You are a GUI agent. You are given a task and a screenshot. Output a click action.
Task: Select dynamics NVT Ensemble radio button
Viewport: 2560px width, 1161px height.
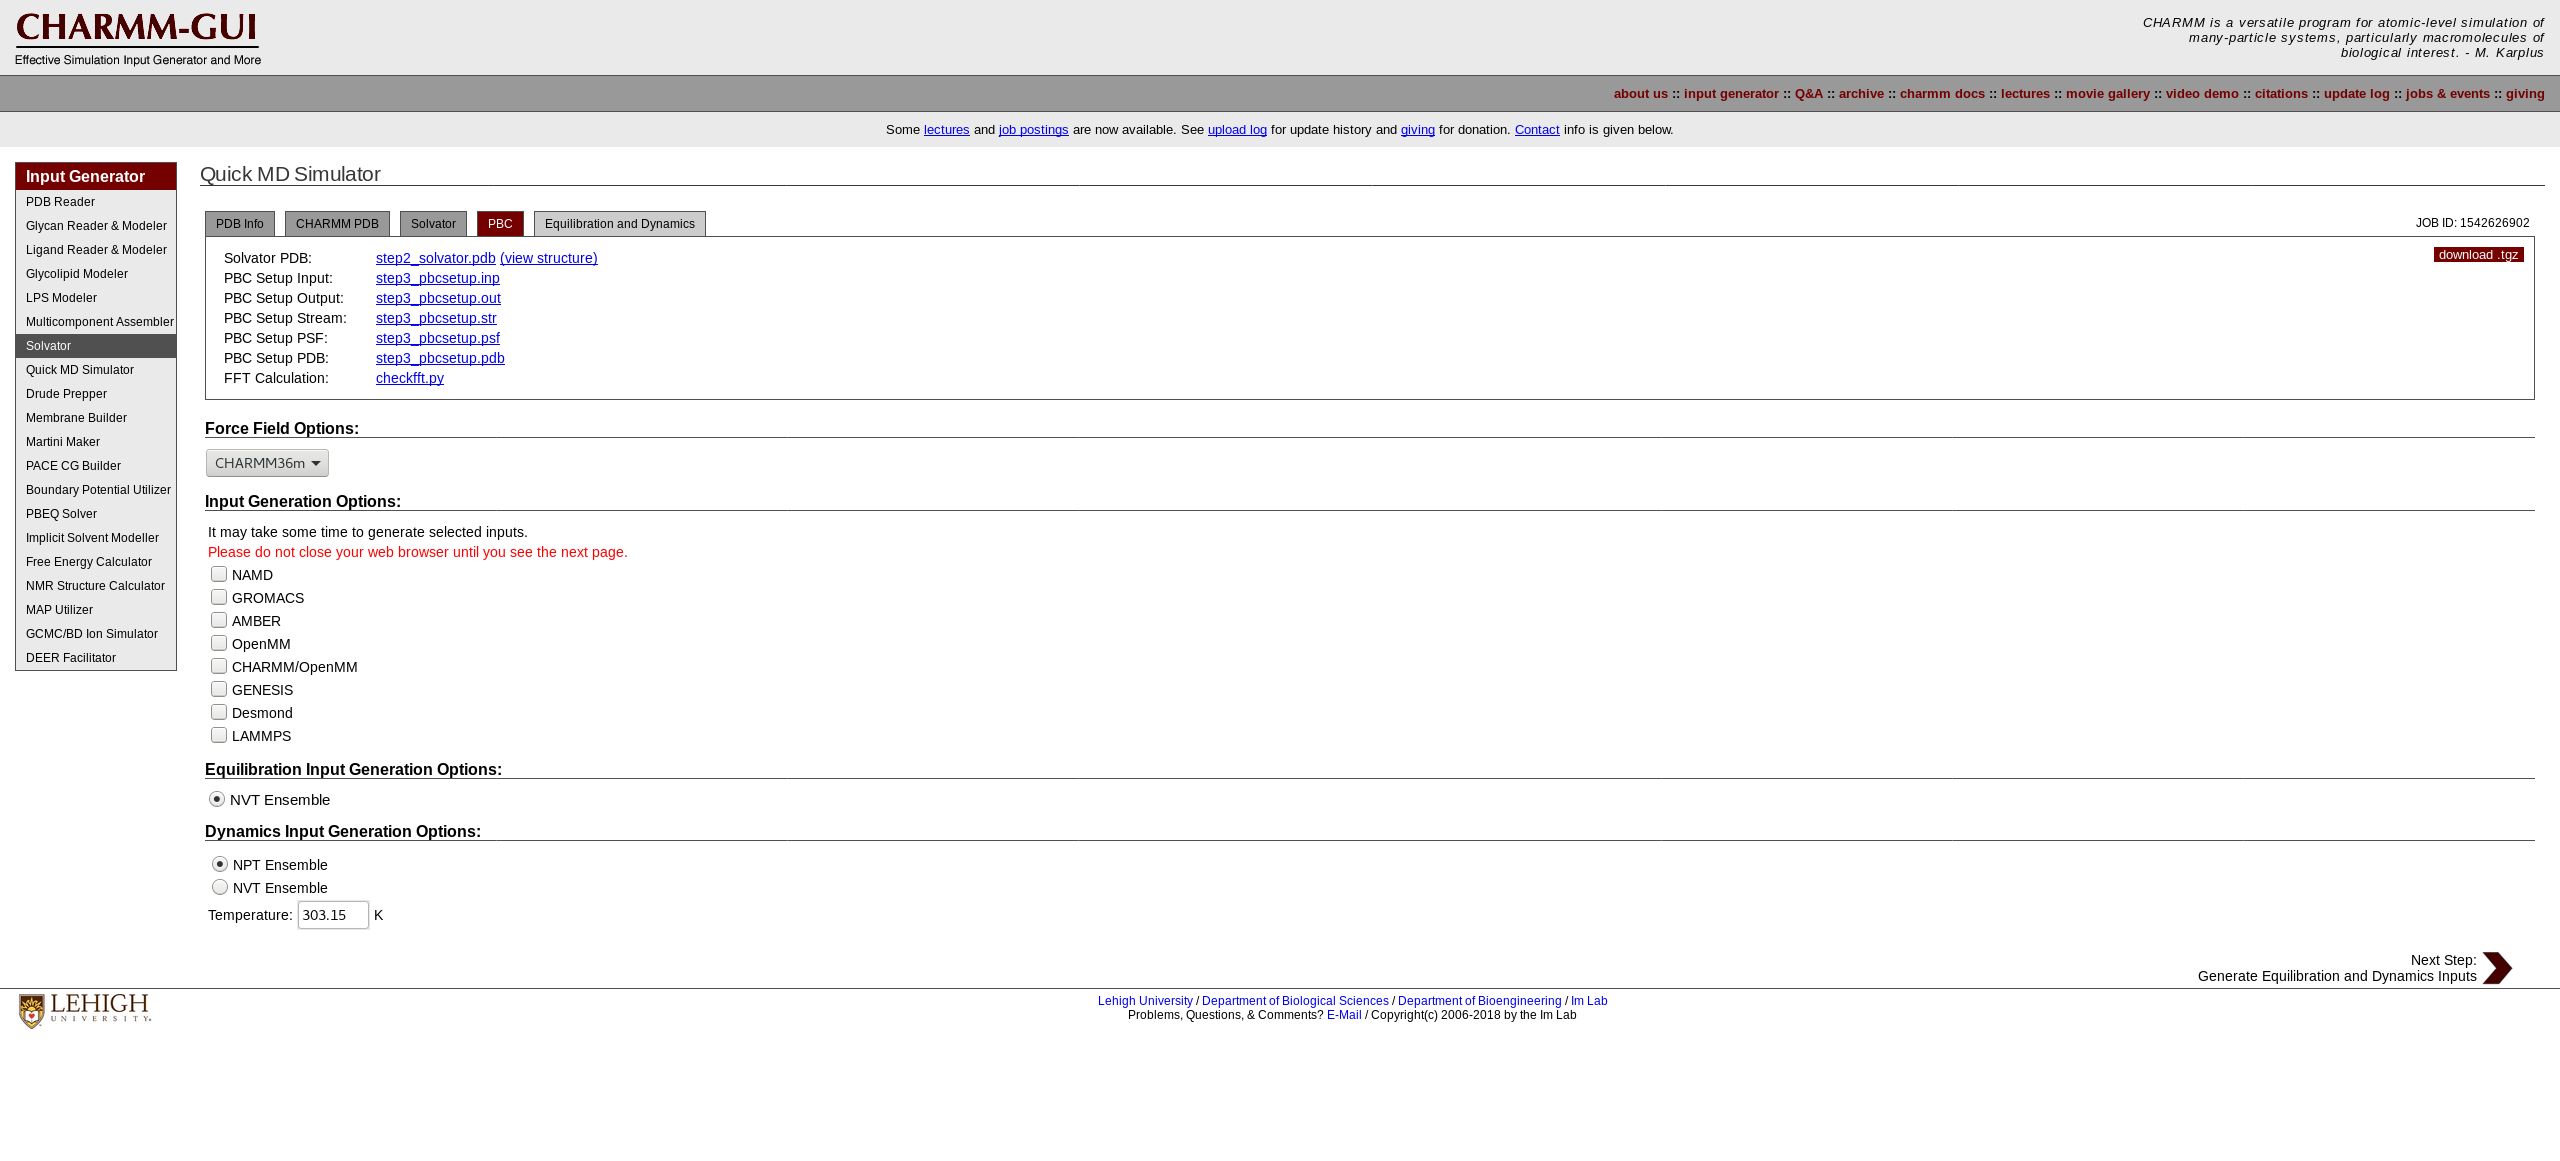220,887
